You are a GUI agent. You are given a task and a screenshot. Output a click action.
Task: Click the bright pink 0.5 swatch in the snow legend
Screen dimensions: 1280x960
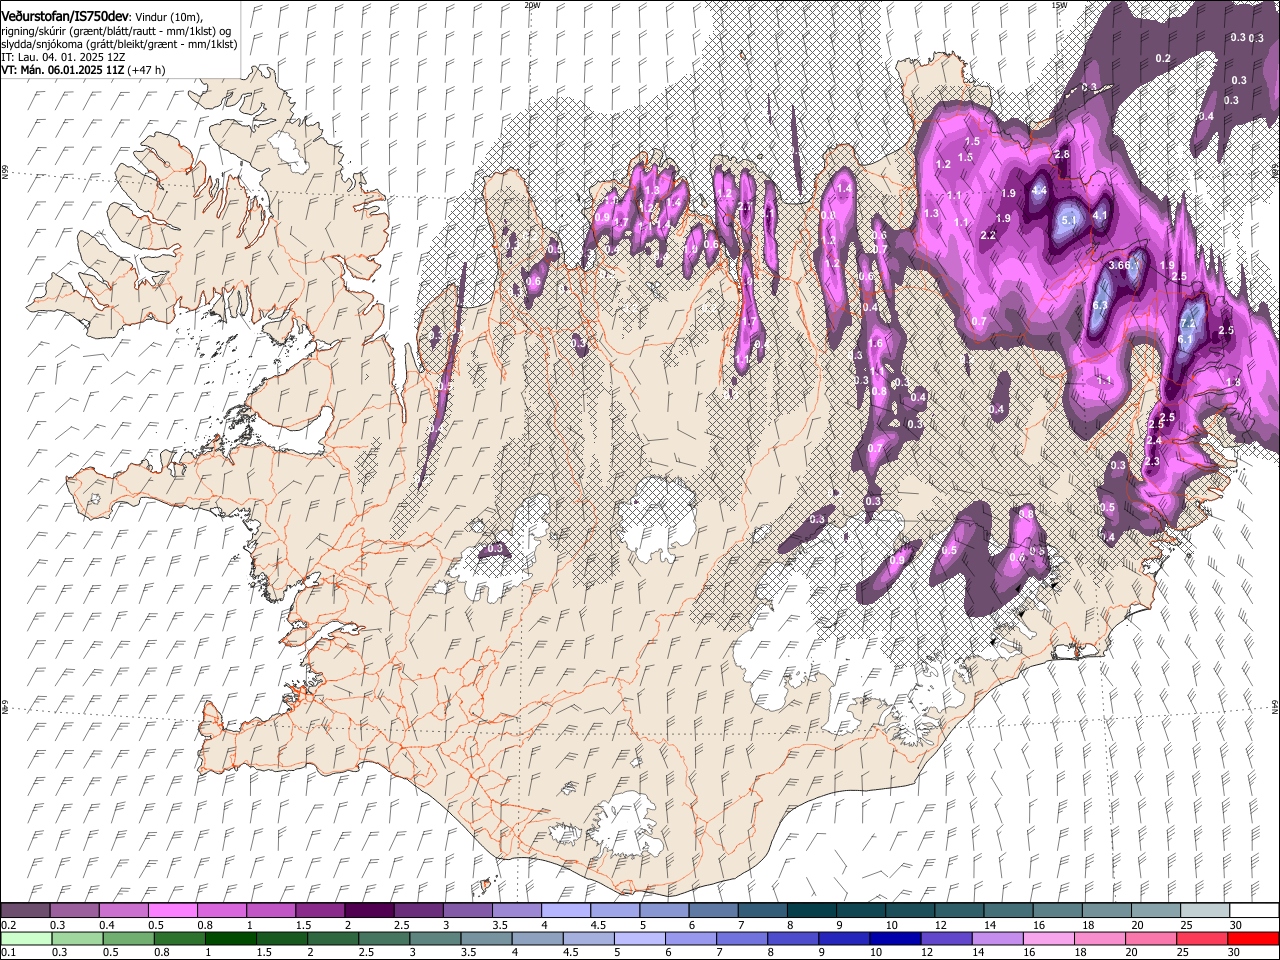[173, 911]
